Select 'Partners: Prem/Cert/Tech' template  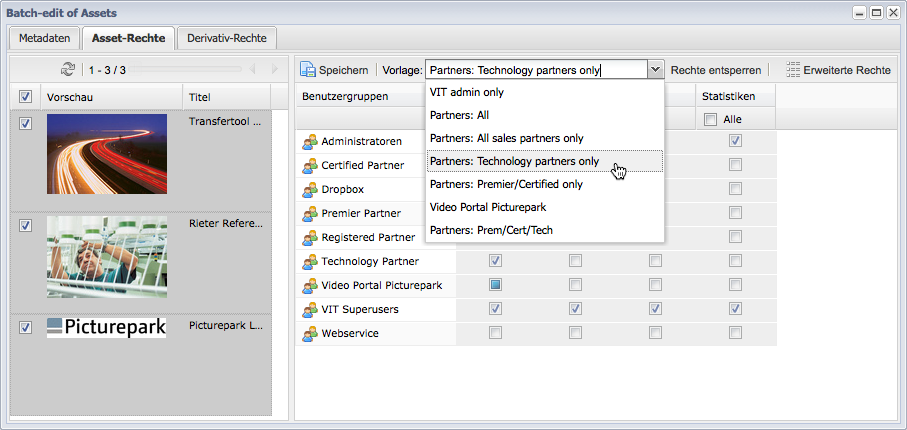coord(544,230)
